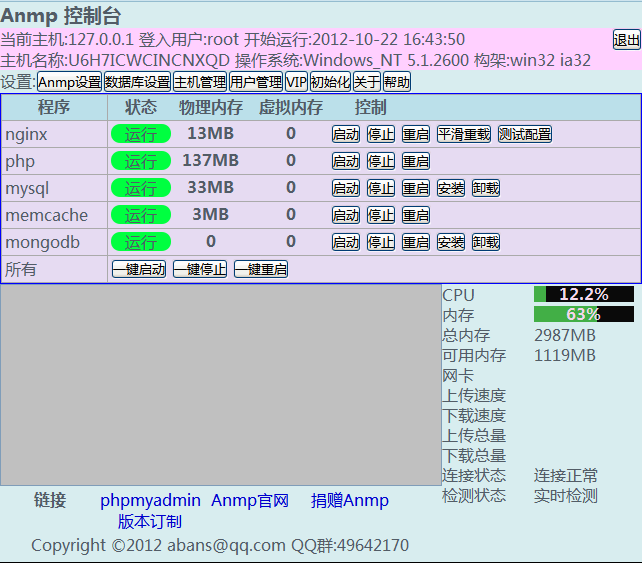Restart nginx with 重启 button

416,134
